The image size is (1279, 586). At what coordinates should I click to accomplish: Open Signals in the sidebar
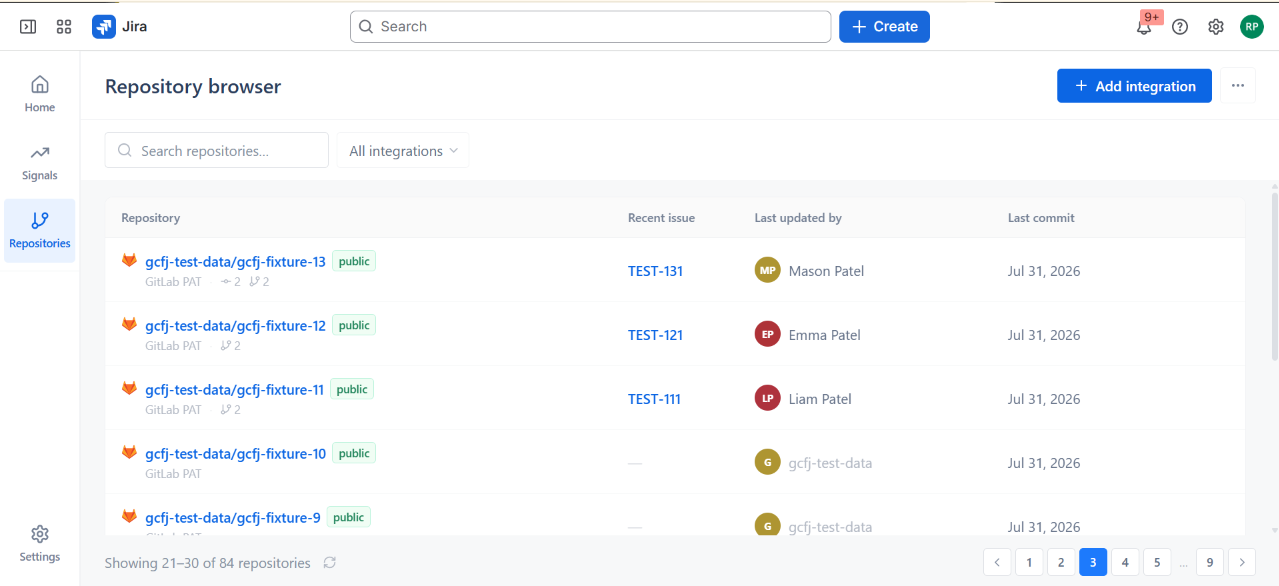coord(40,162)
